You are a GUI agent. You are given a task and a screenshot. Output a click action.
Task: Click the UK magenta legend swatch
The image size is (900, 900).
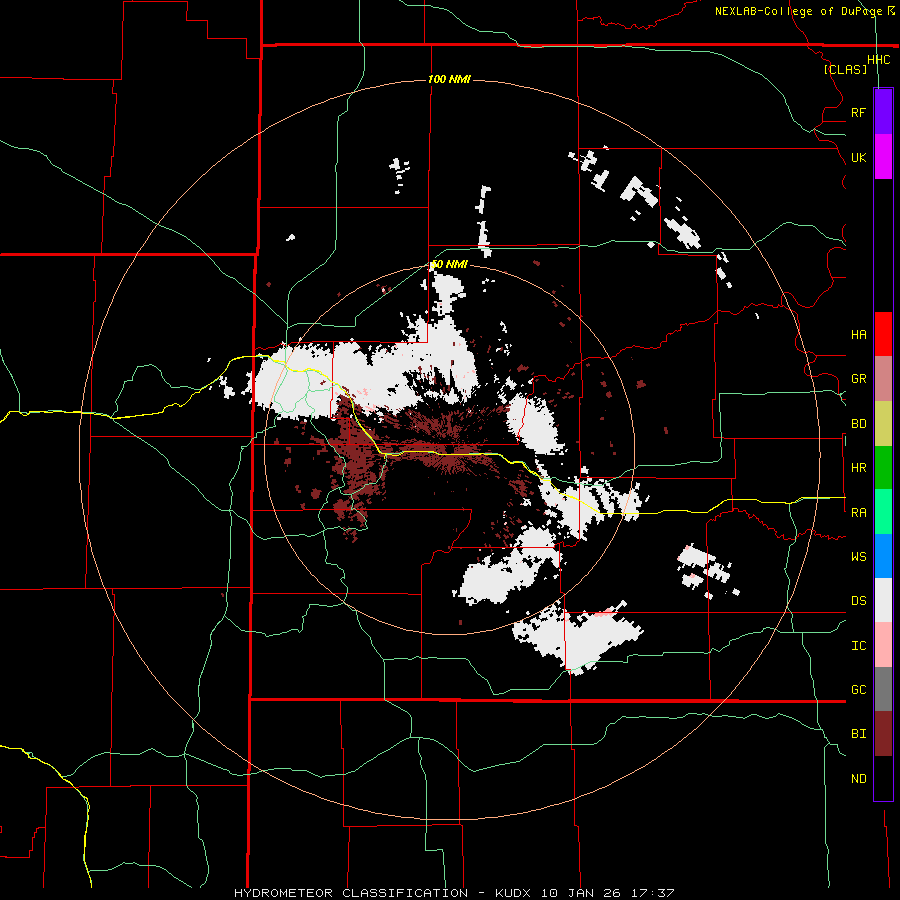click(883, 157)
